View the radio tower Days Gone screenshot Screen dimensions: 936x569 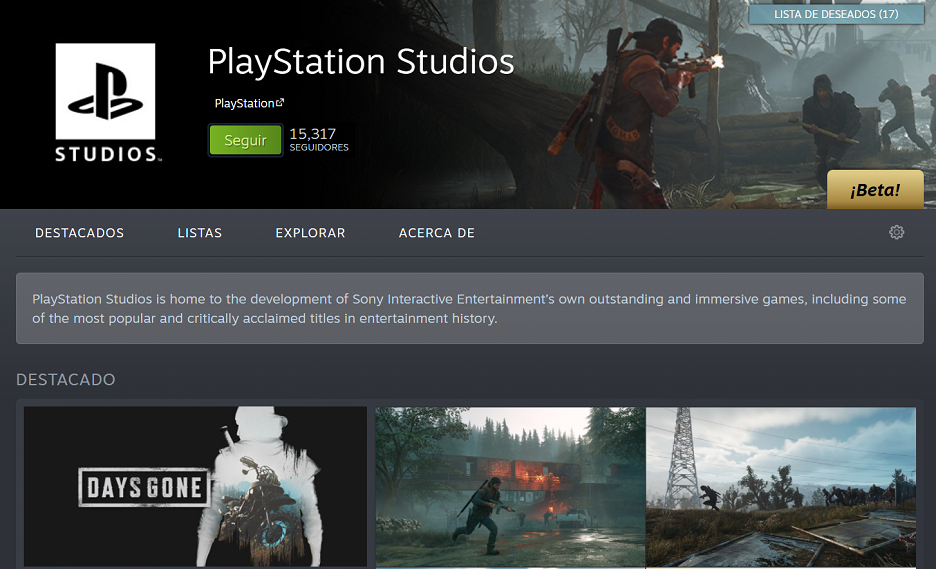pyautogui.click(x=781, y=487)
